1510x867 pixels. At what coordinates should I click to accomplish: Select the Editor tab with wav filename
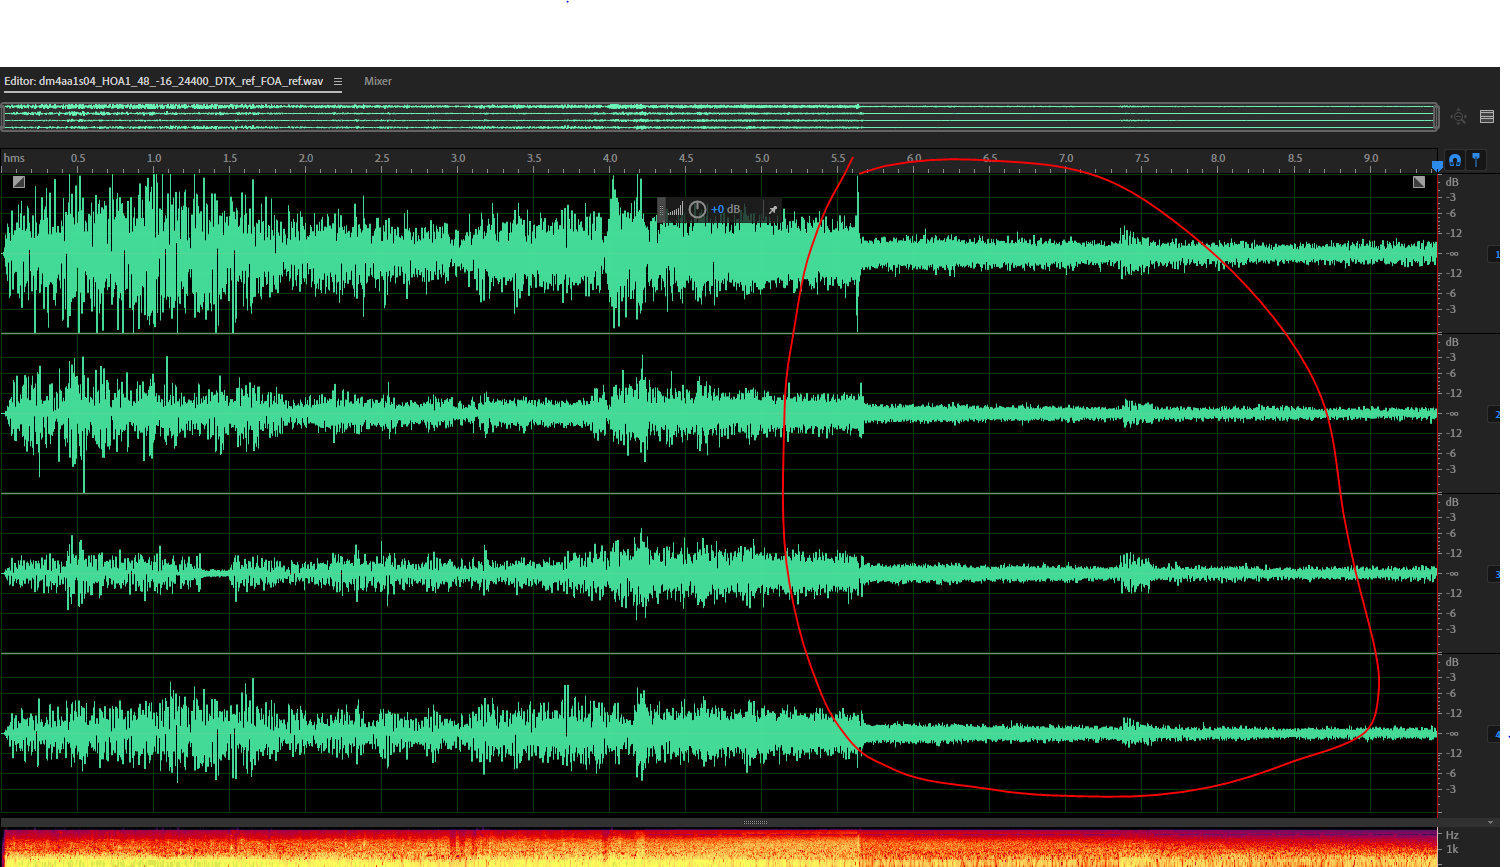(x=163, y=82)
